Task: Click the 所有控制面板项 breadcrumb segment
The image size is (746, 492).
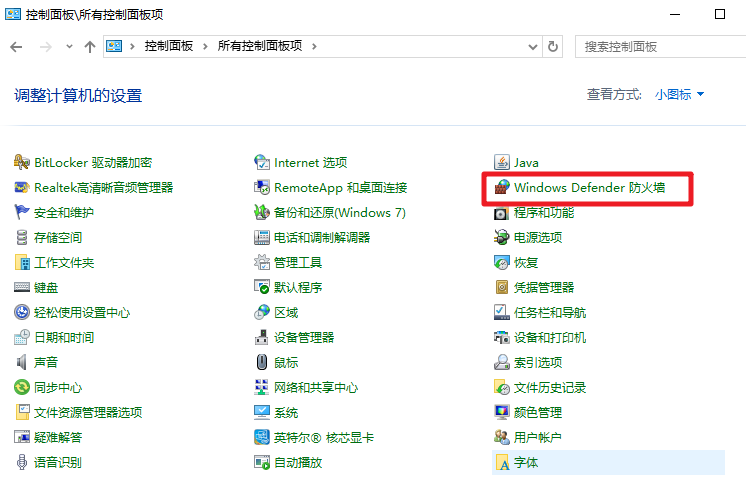Action: 260,46
